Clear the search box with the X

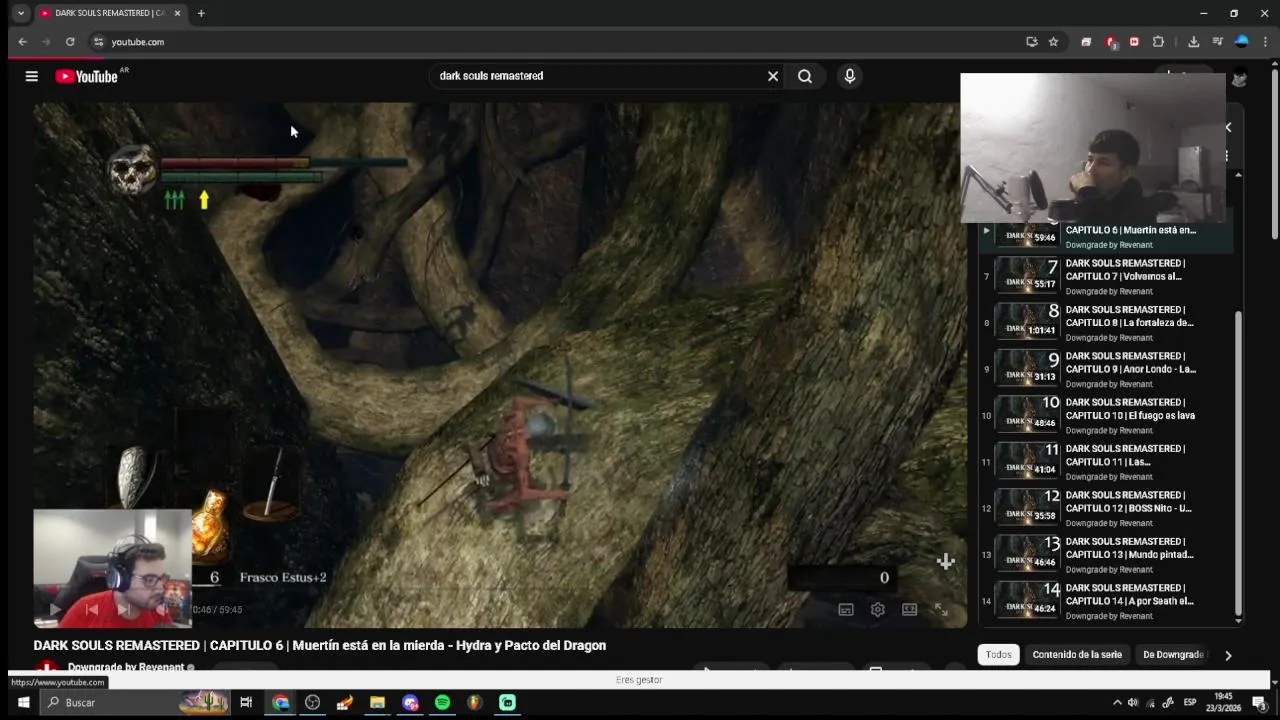(x=773, y=76)
